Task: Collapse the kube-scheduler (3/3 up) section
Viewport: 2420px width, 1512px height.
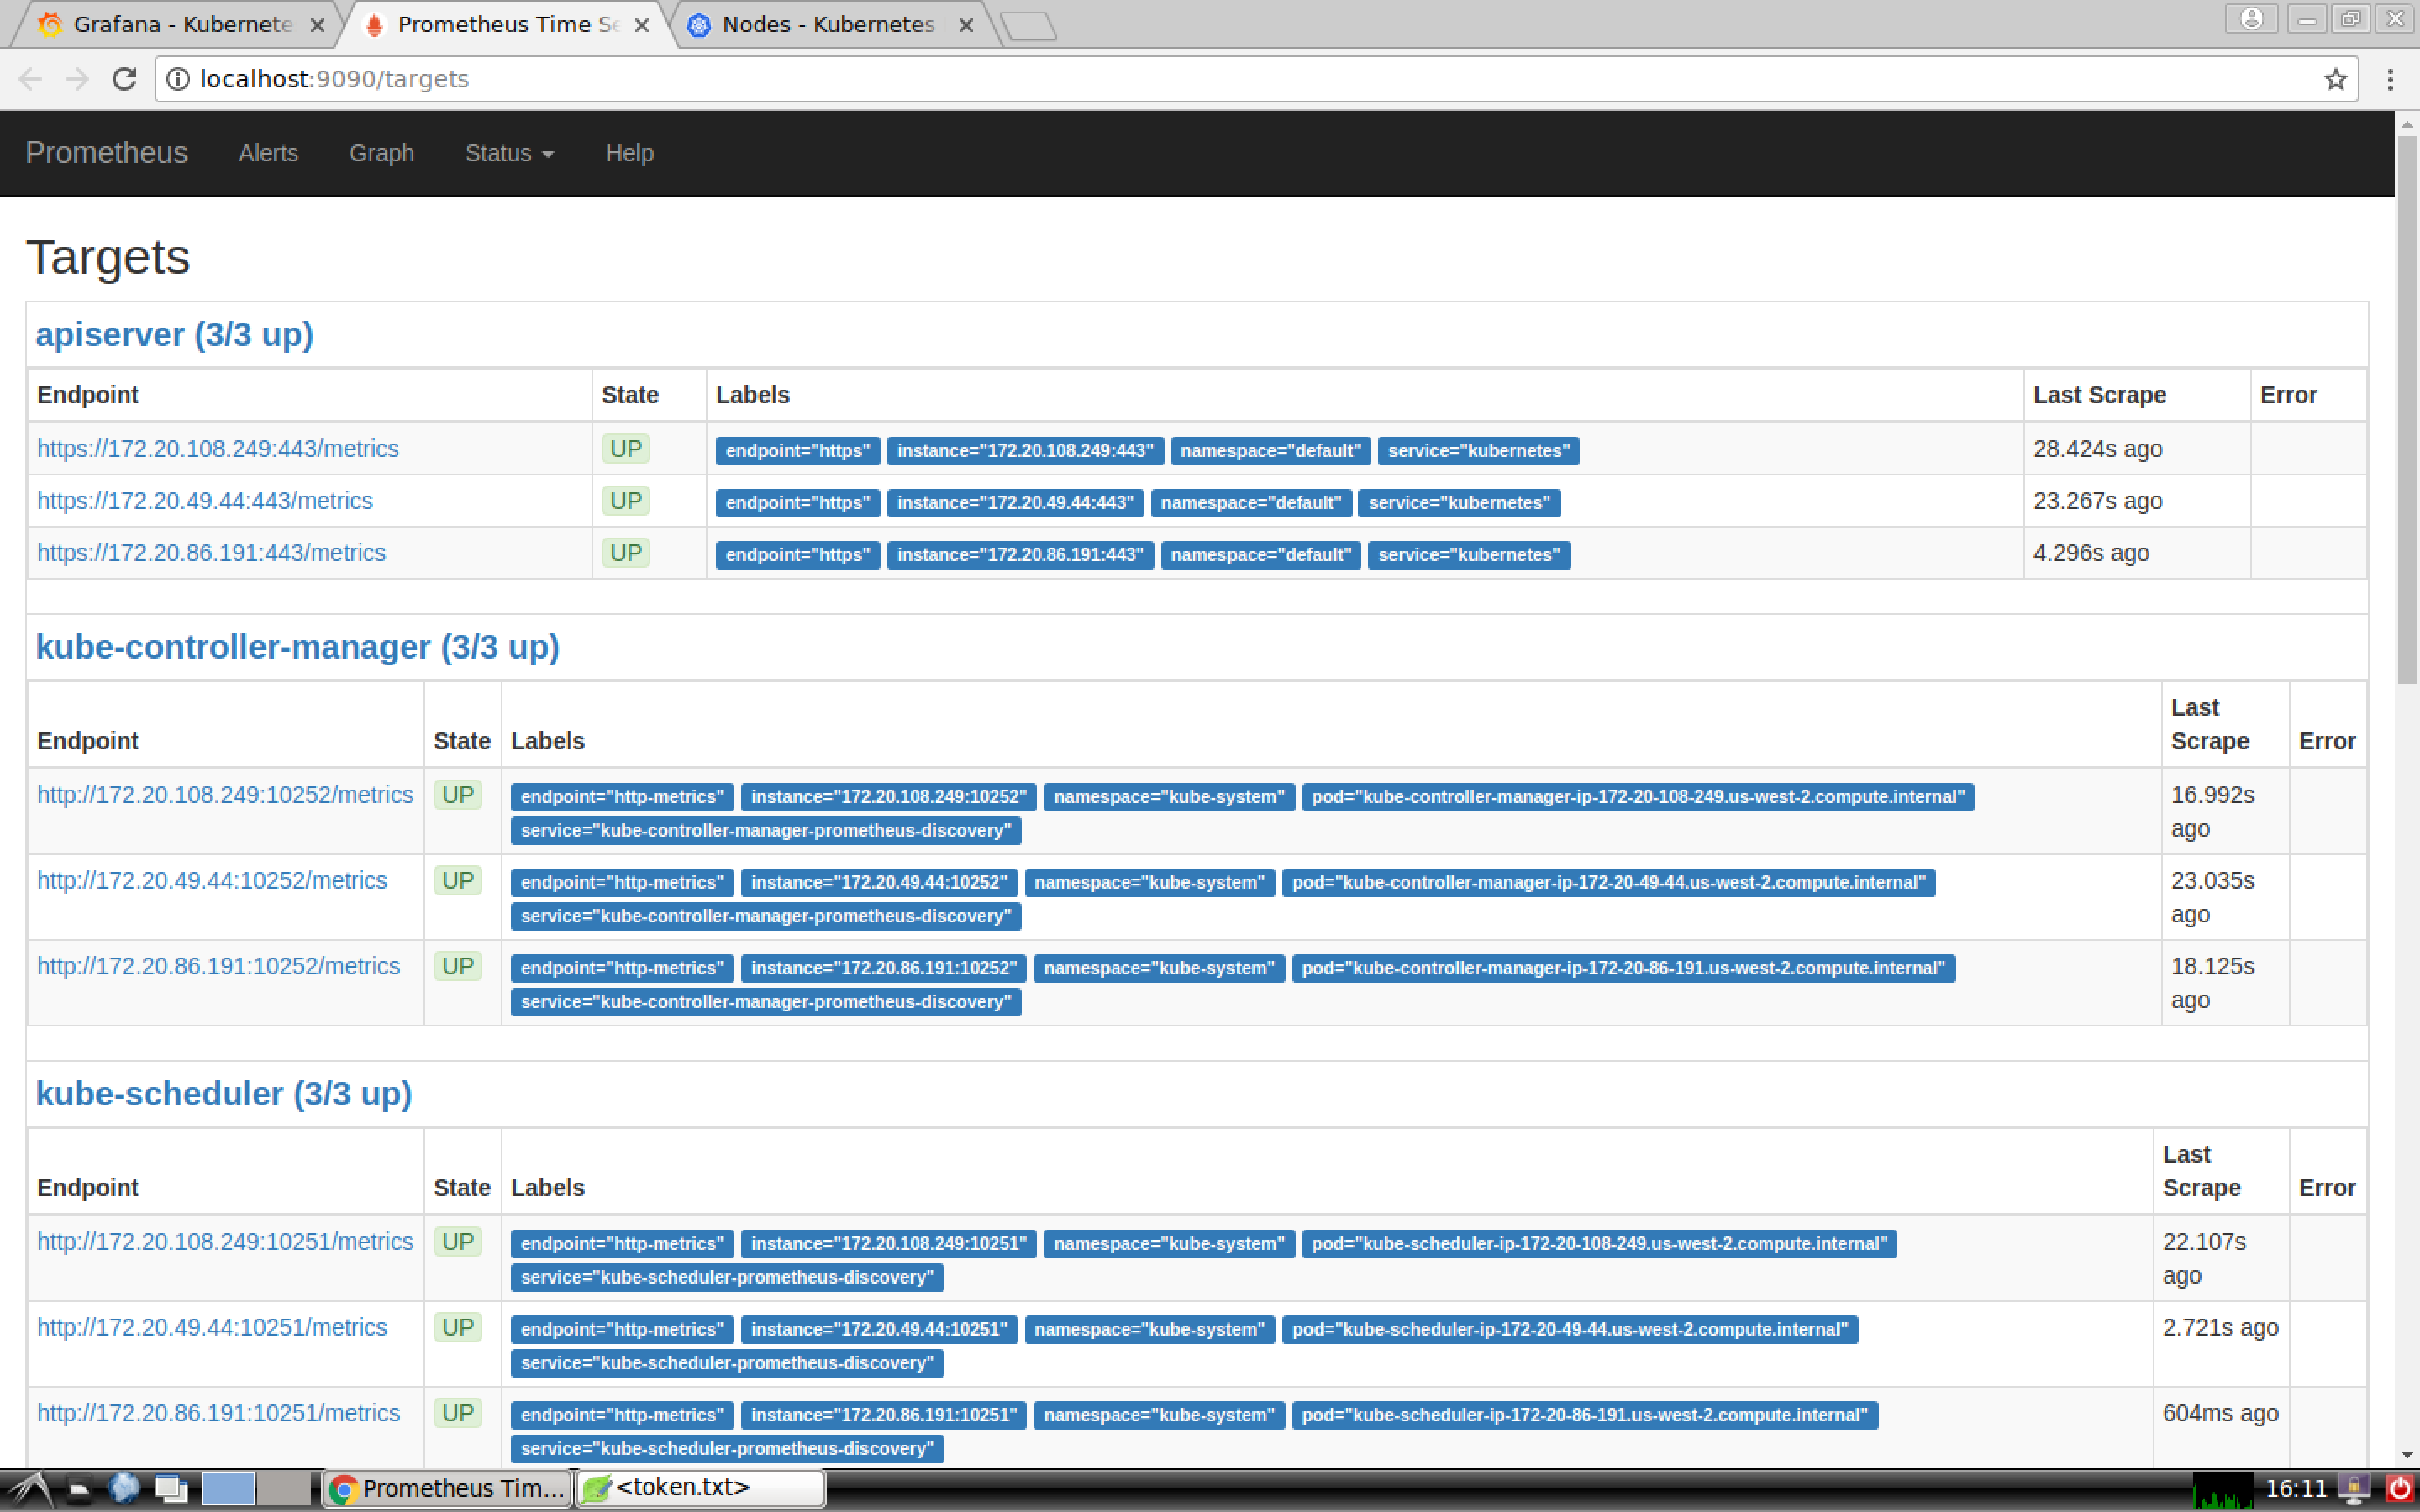Action: pos(223,1094)
